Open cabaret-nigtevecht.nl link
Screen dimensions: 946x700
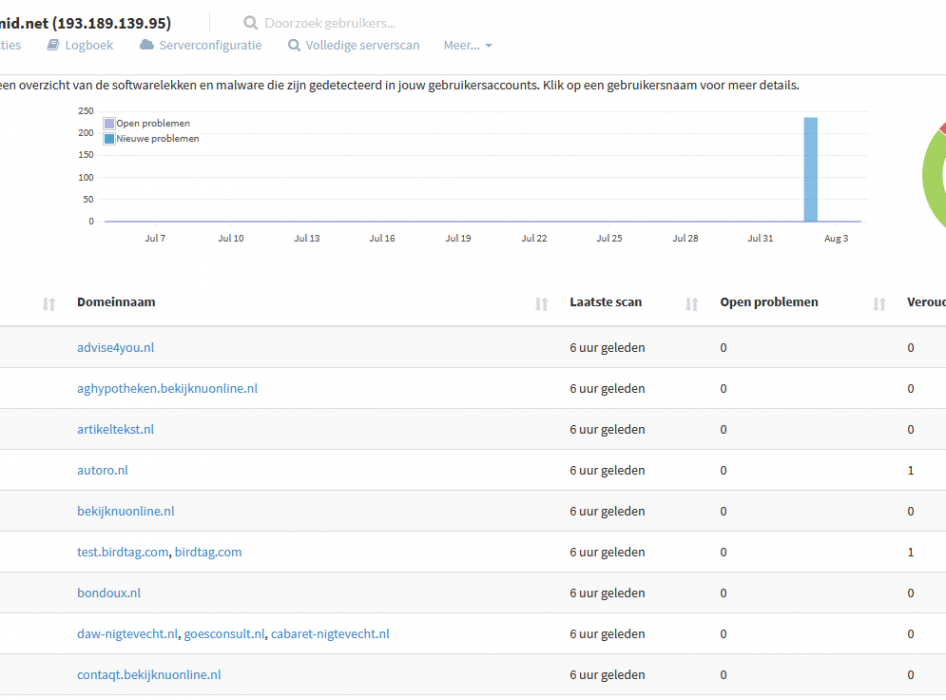pyautogui.click(x=330, y=634)
